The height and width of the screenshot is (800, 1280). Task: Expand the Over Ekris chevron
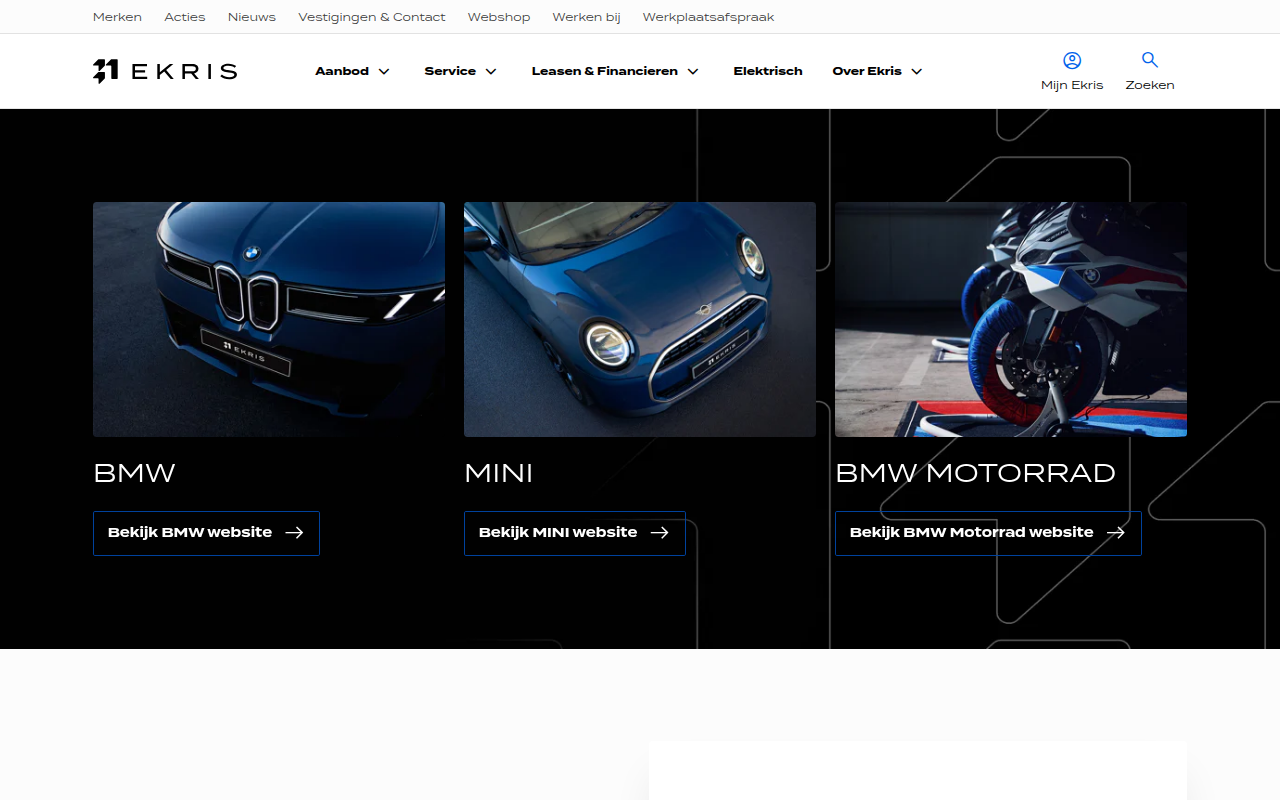[917, 72]
